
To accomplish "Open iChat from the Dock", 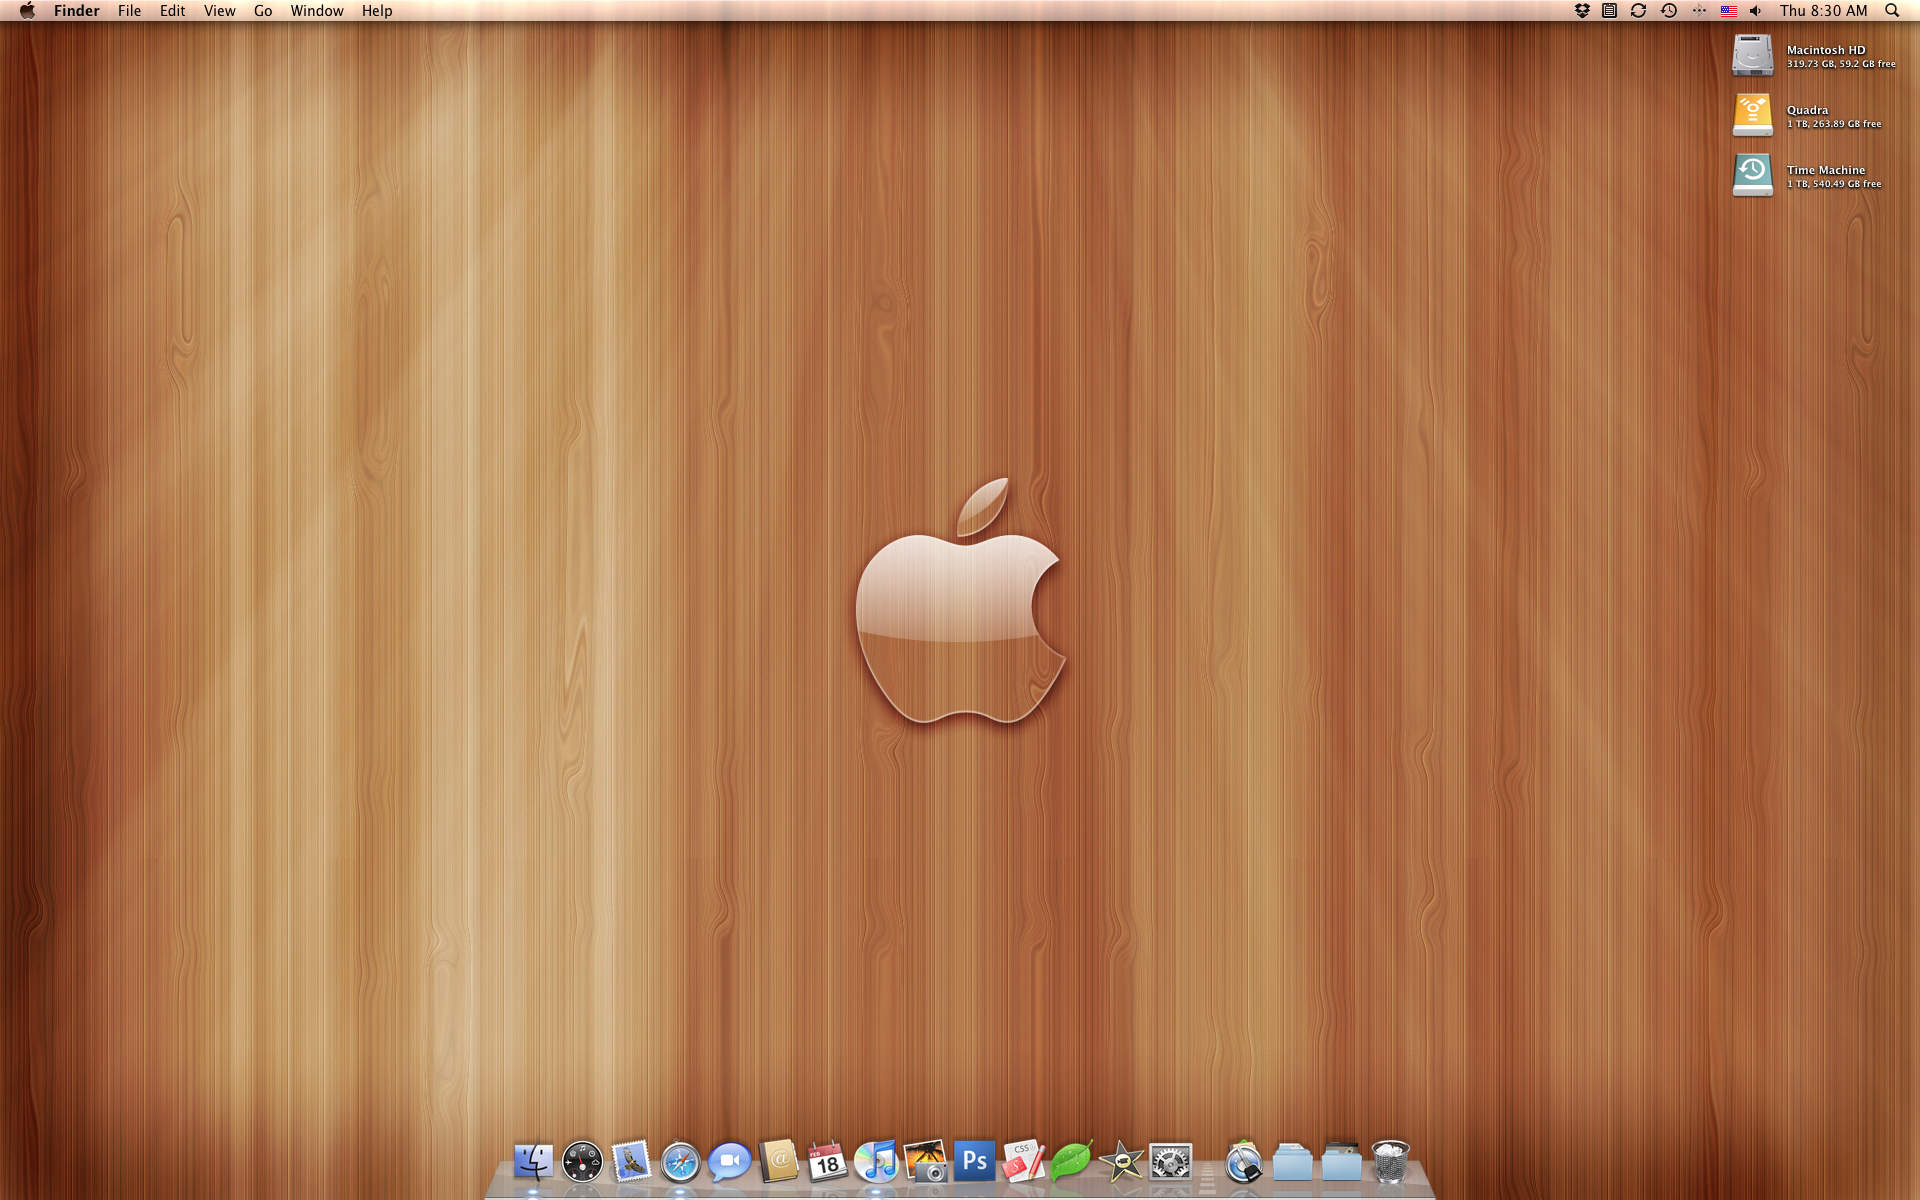I will coord(730,1162).
